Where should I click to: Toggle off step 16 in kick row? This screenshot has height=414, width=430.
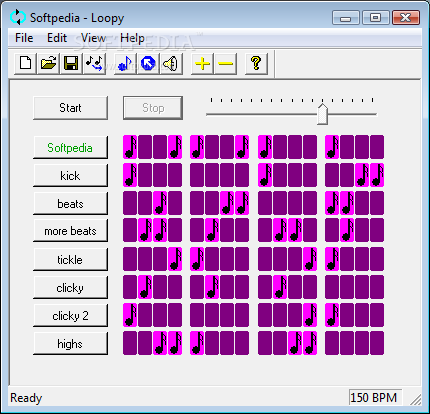pyautogui.click(x=377, y=175)
